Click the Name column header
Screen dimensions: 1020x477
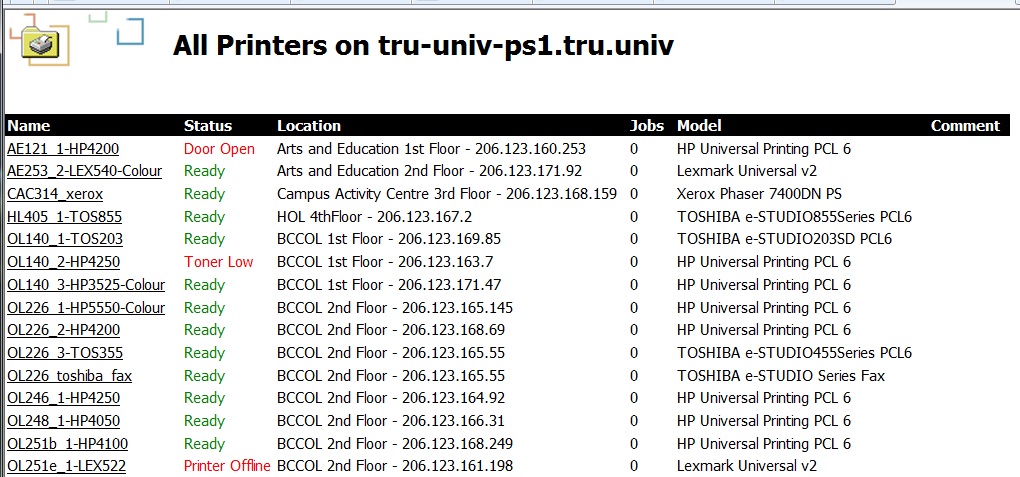[28, 126]
